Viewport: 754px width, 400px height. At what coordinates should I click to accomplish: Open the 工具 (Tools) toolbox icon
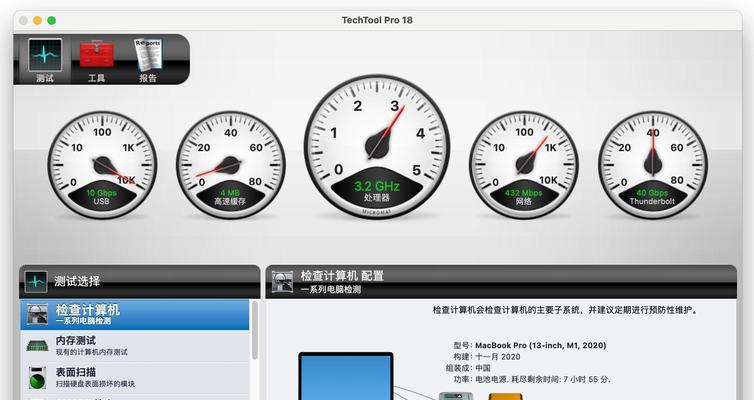point(97,60)
